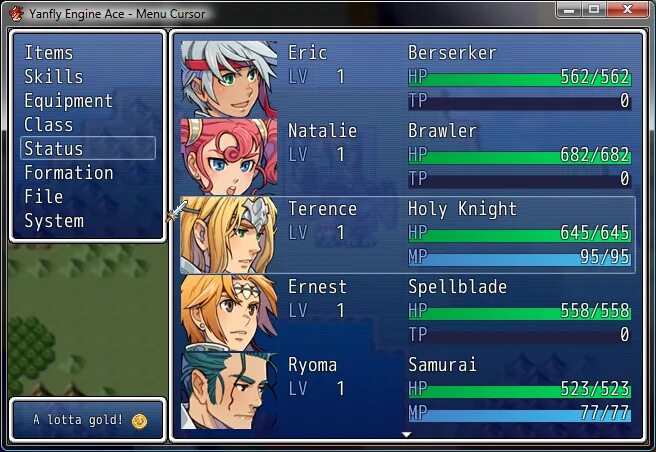Pick Ryoma's face portrait
Viewport: 656px width, 452px height.
tap(229, 391)
